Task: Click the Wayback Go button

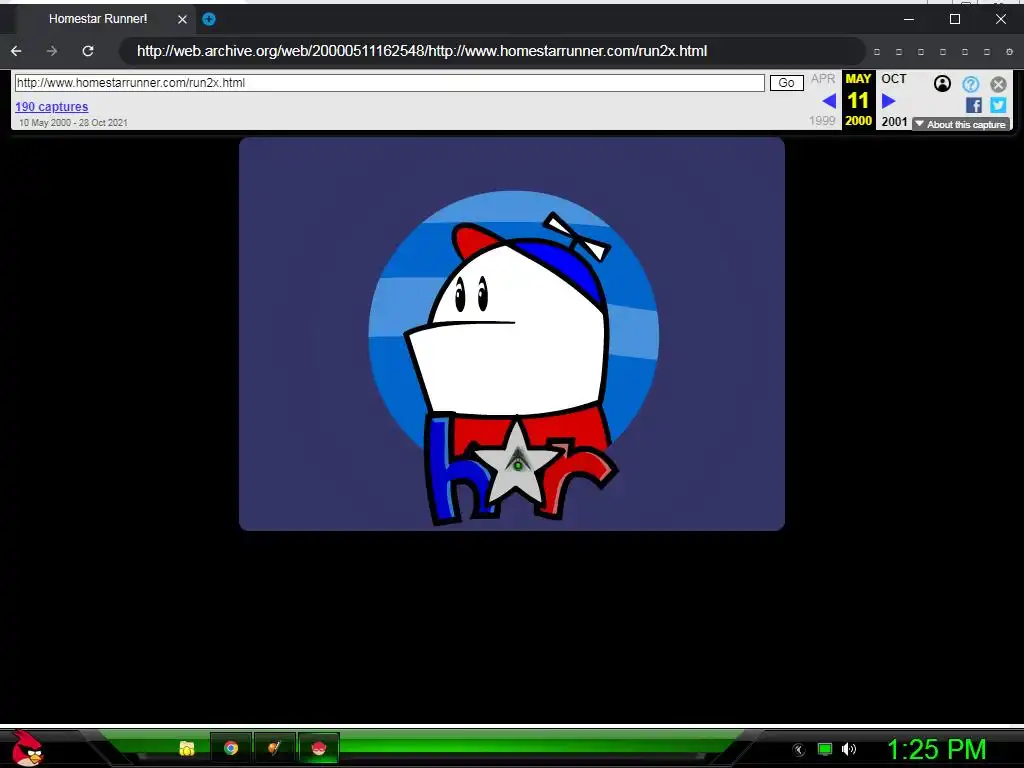Action: point(786,83)
